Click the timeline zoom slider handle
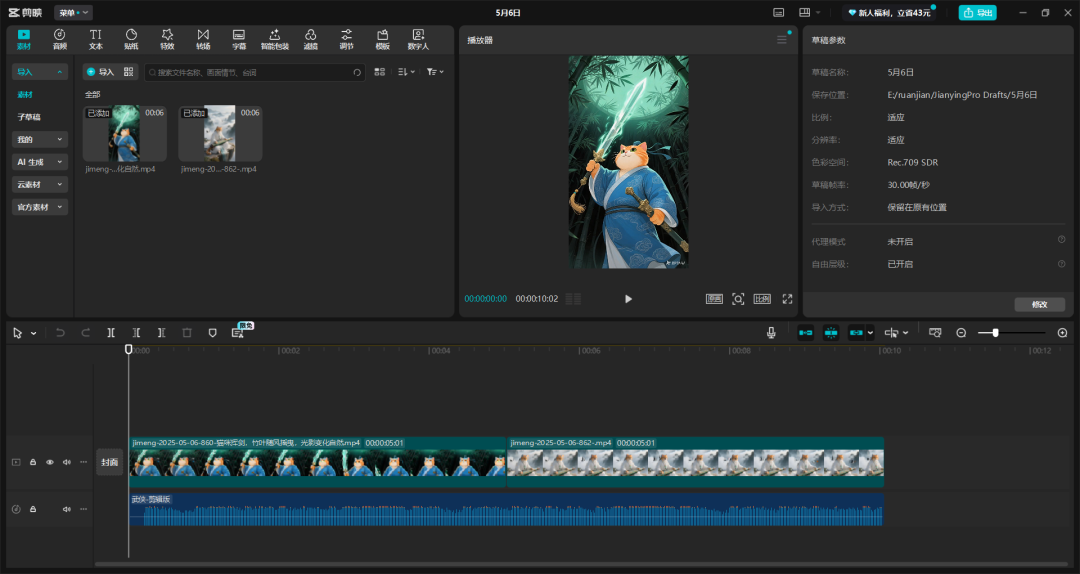1080x574 pixels. click(995, 333)
